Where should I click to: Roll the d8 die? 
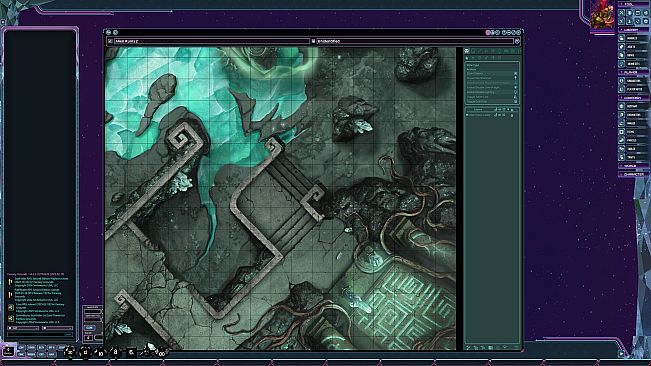[x=115, y=352]
